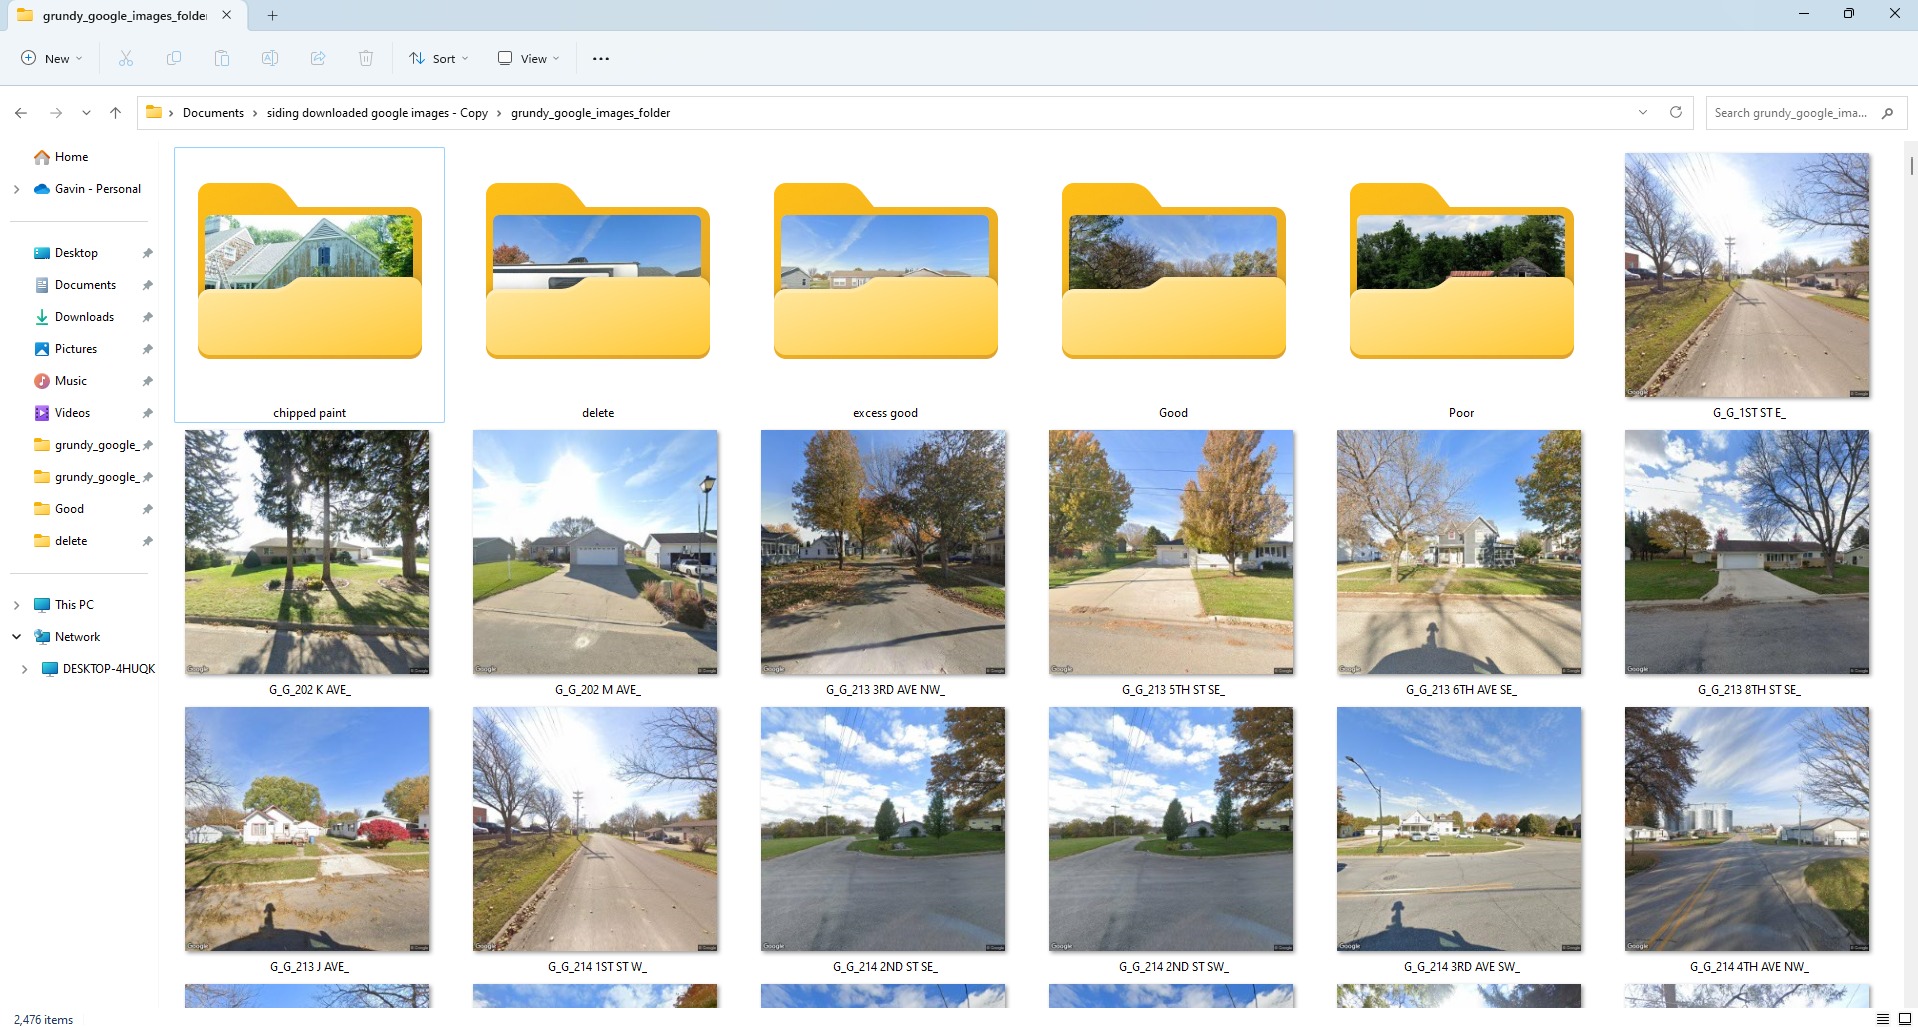
Task: Open the Sort dropdown menu
Action: [439, 58]
